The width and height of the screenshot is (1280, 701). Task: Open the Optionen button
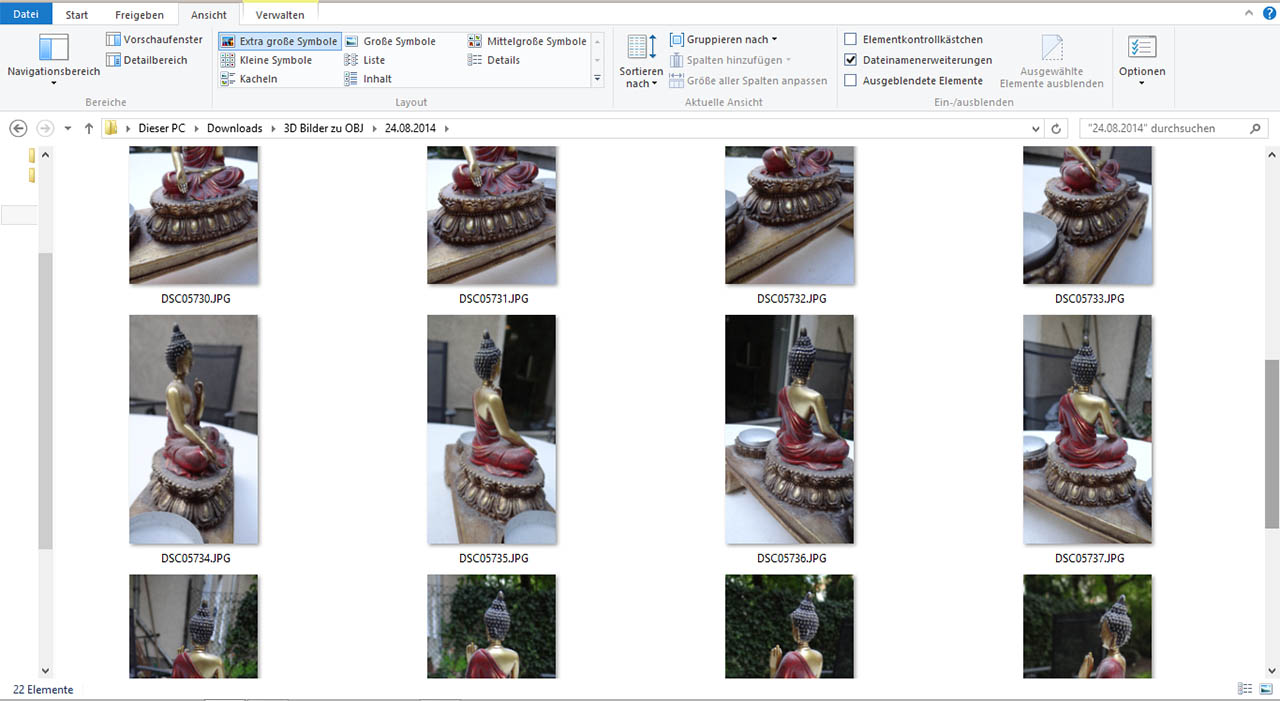click(x=1142, y=60)
